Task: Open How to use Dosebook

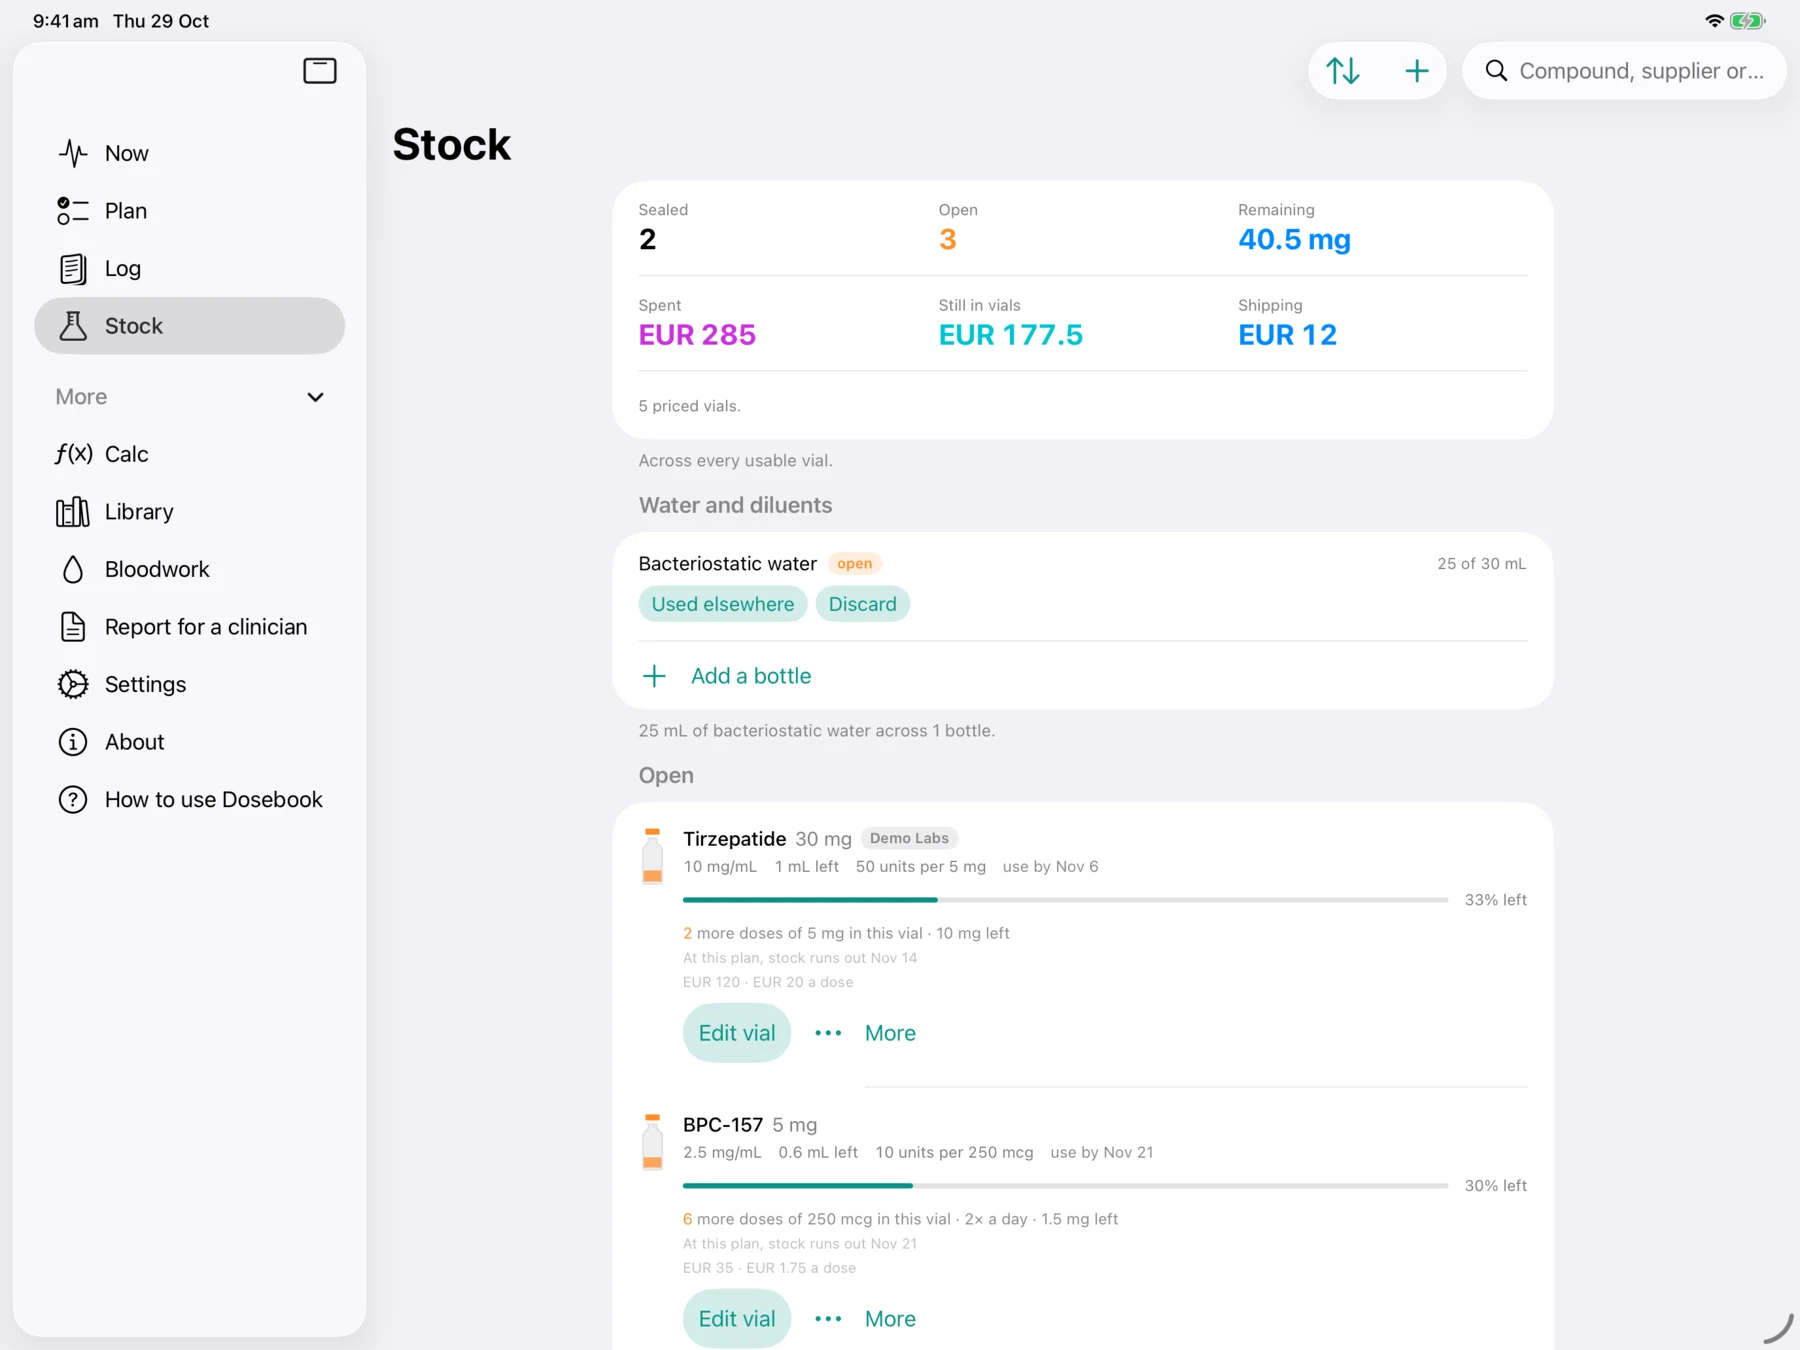Action: pyautogui.click(x=189, y=800)
